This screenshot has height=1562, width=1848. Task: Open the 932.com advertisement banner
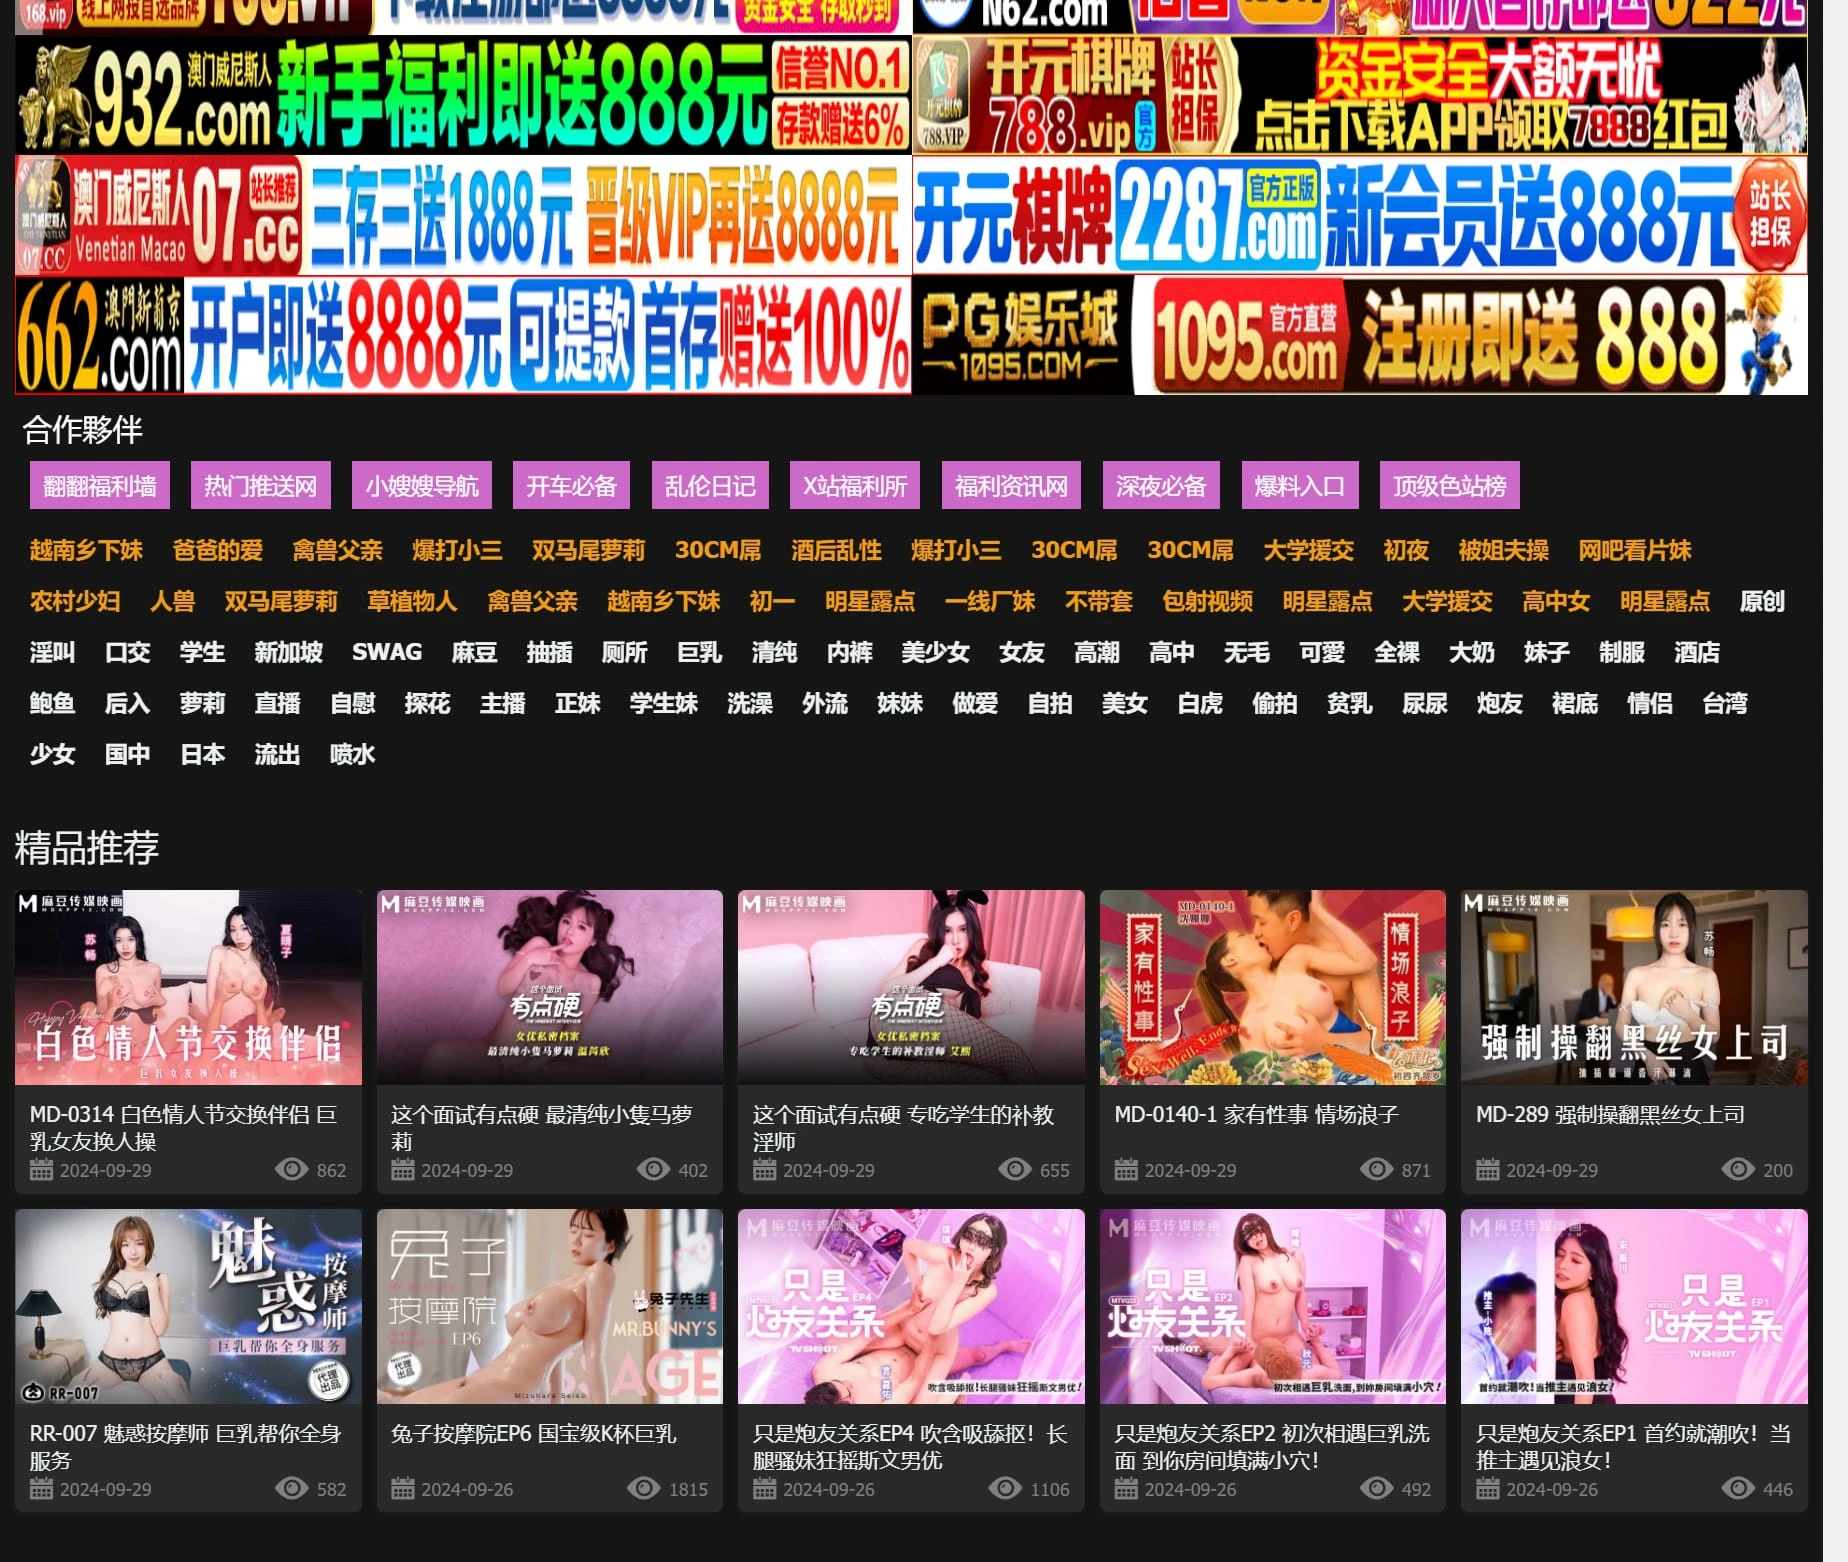[463, 96]
